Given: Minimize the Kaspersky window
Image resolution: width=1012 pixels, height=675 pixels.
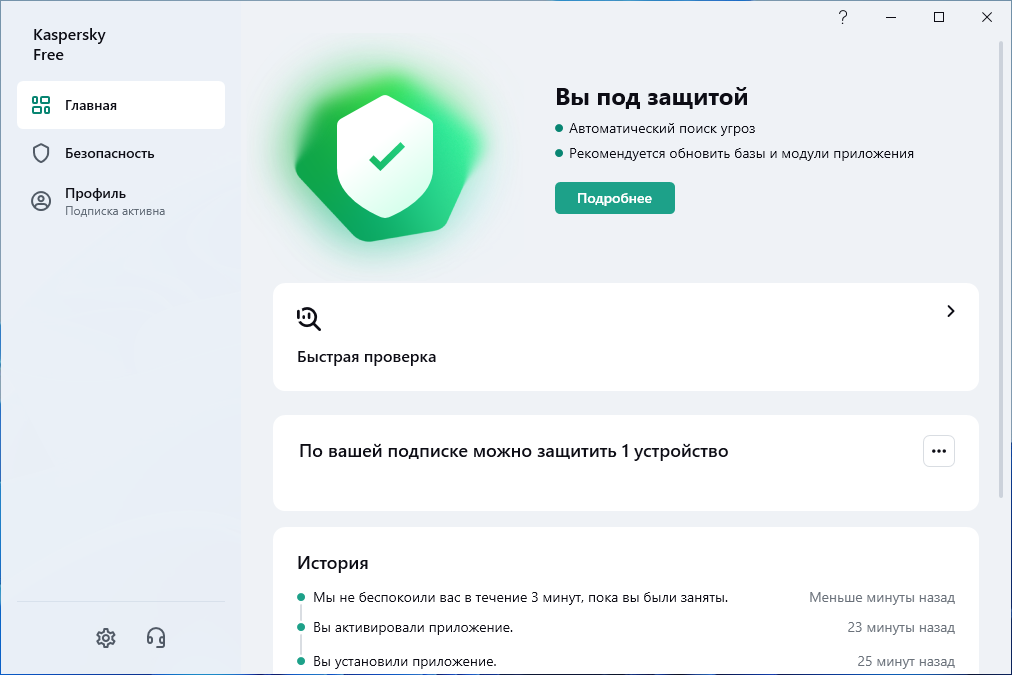Looking at the screenshot, I should 891,17.
